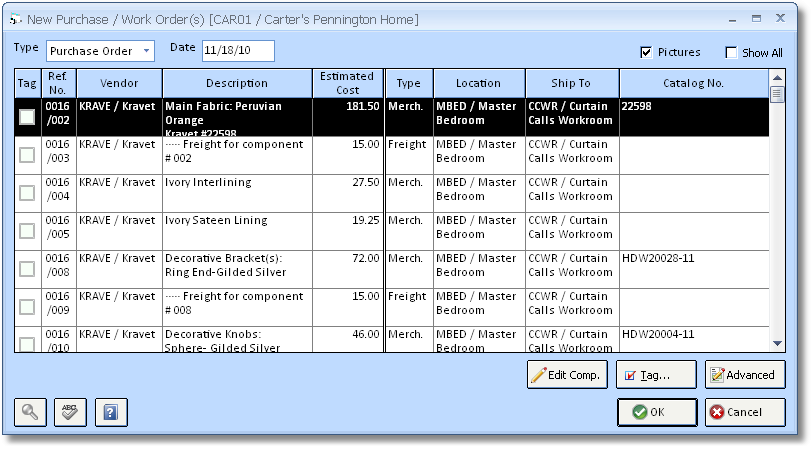Click the estimated cost 181.50

[362, 106]
